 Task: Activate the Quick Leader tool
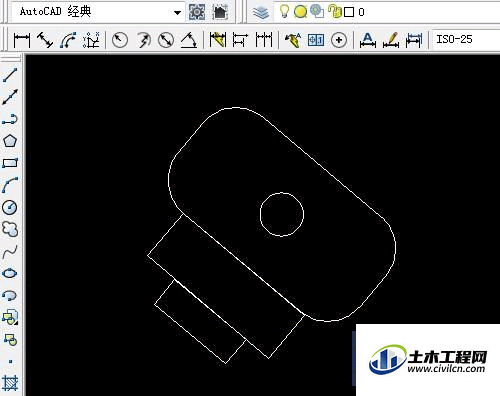(x=293, y=40)
